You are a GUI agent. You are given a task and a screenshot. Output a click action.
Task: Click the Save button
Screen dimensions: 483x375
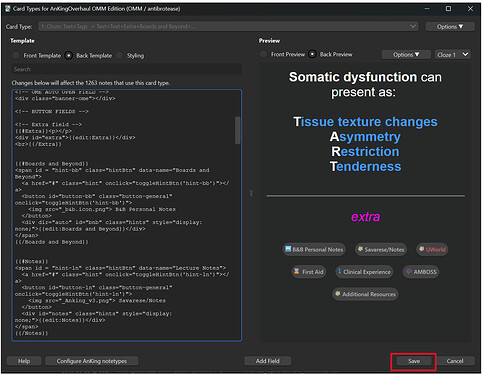pos(414,361)
